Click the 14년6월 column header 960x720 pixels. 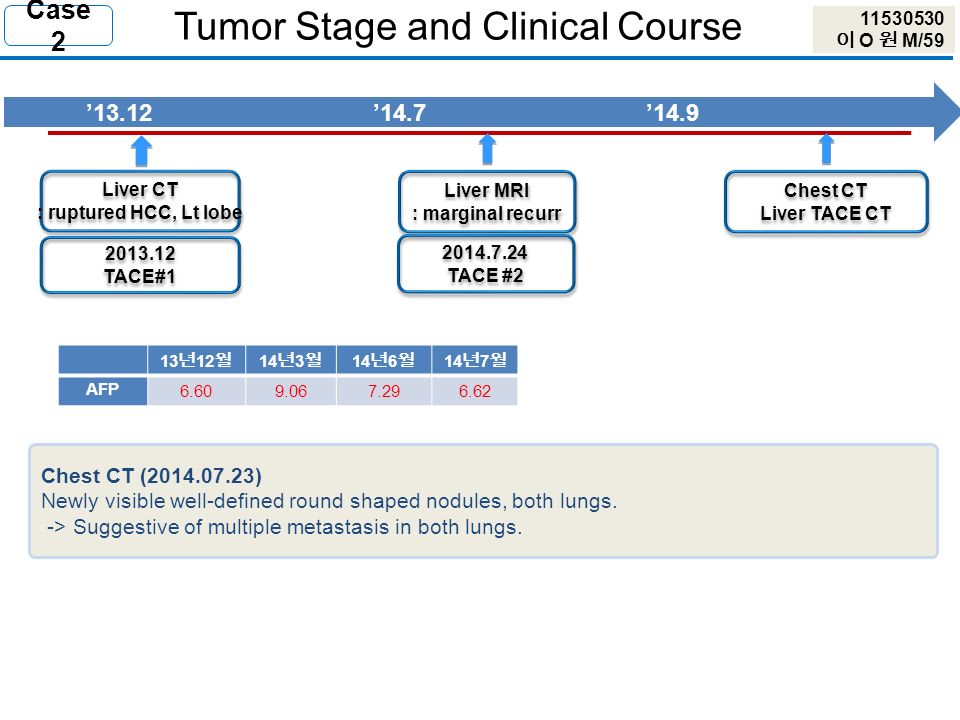pos(384,359)
